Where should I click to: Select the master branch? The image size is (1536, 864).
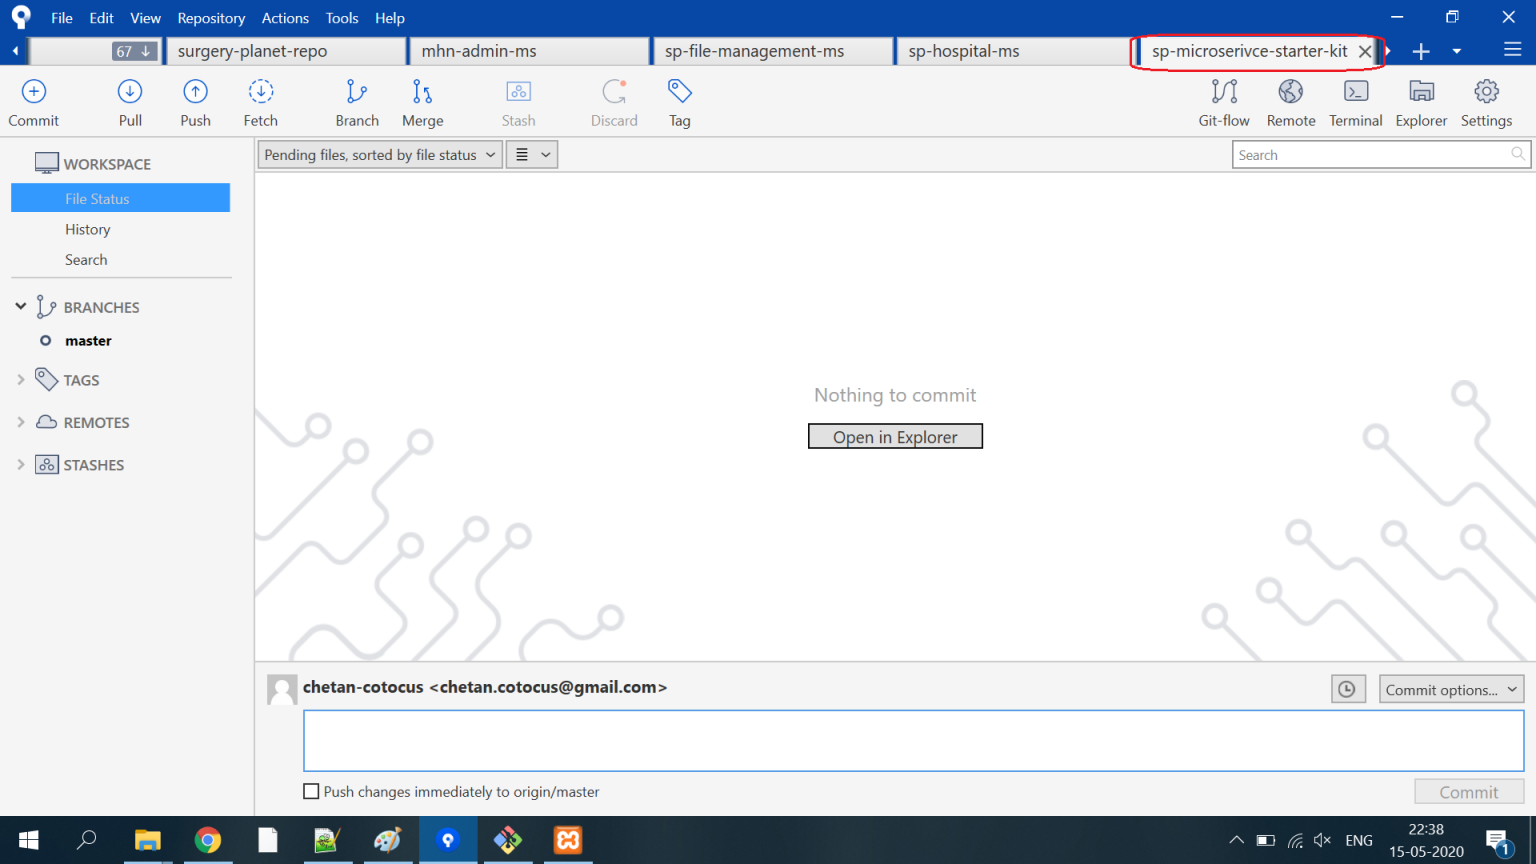88,340
